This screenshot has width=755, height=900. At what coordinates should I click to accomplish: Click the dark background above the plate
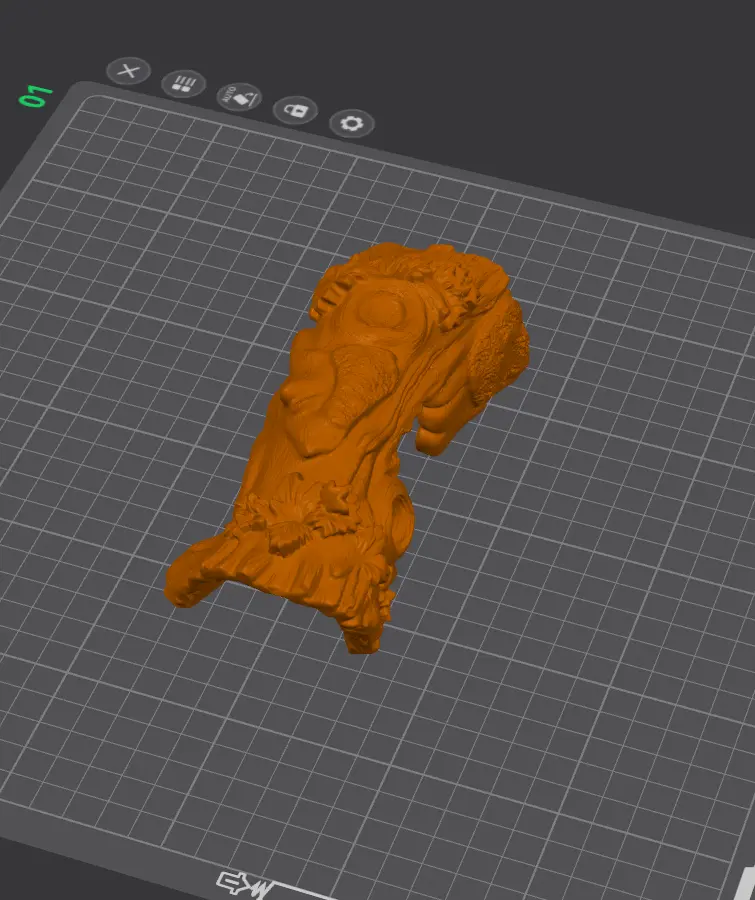[x=517, y=69]
